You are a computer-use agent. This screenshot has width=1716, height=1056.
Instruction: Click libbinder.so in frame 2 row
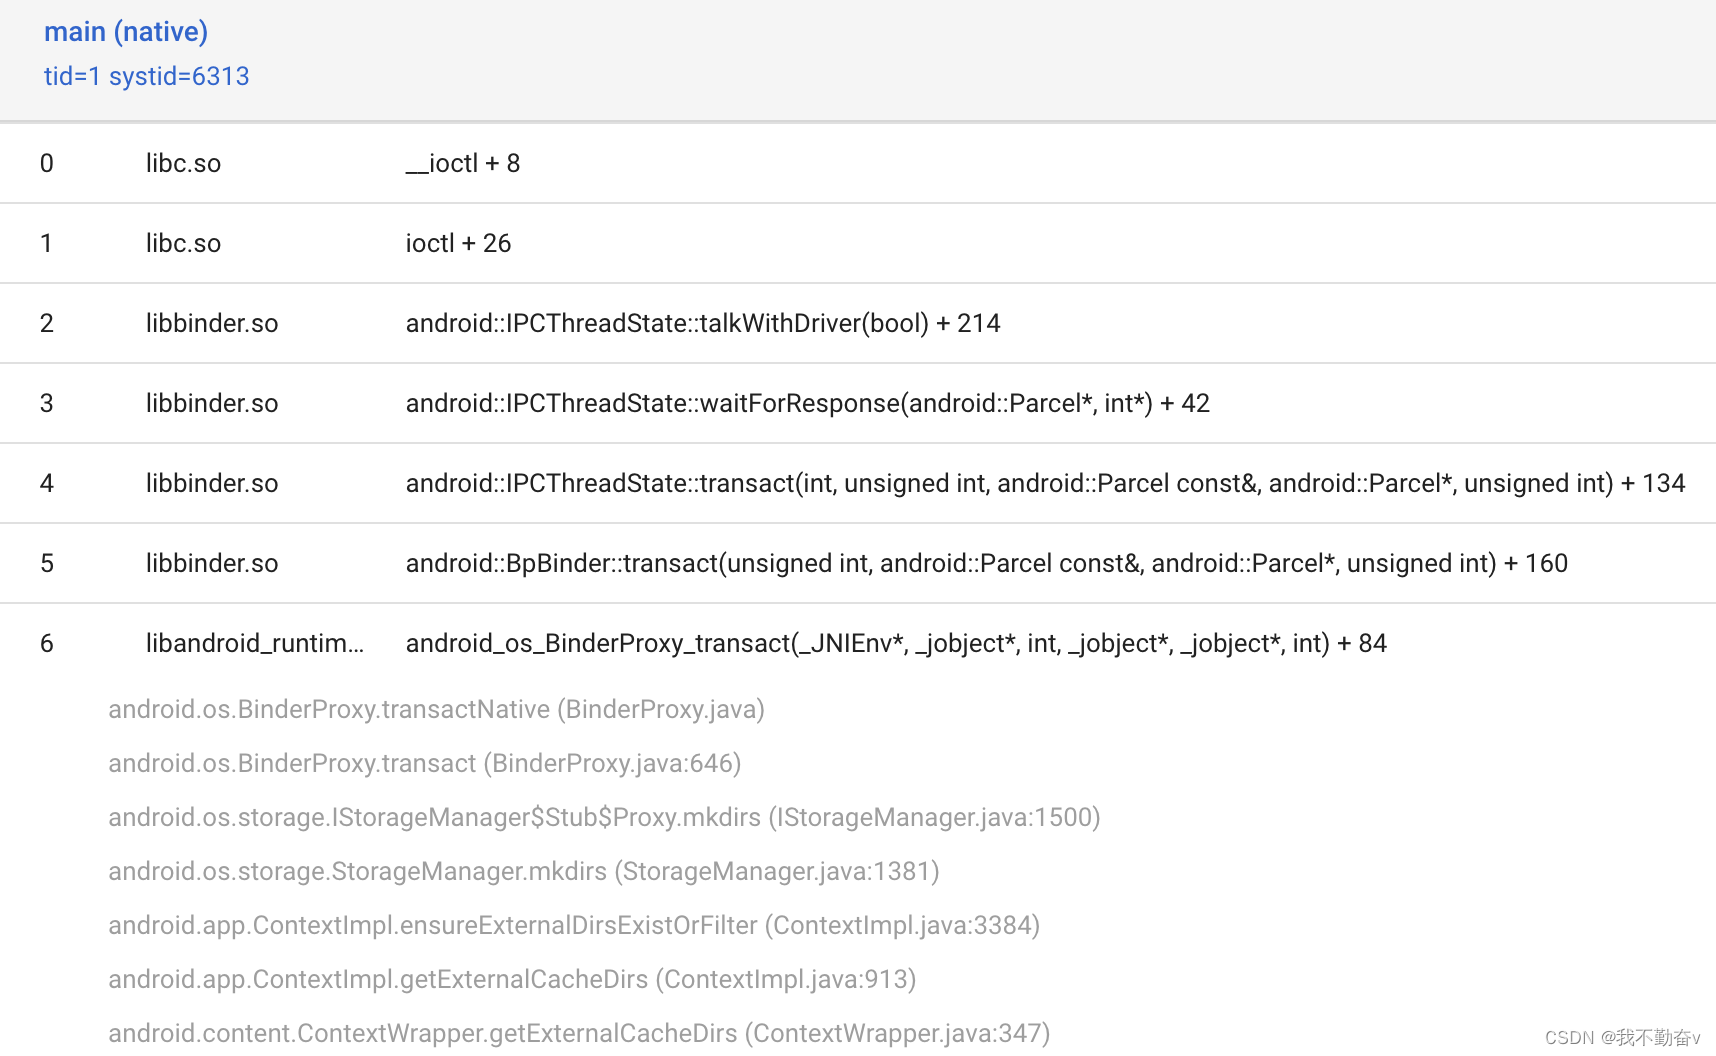(x=212, y=323)
